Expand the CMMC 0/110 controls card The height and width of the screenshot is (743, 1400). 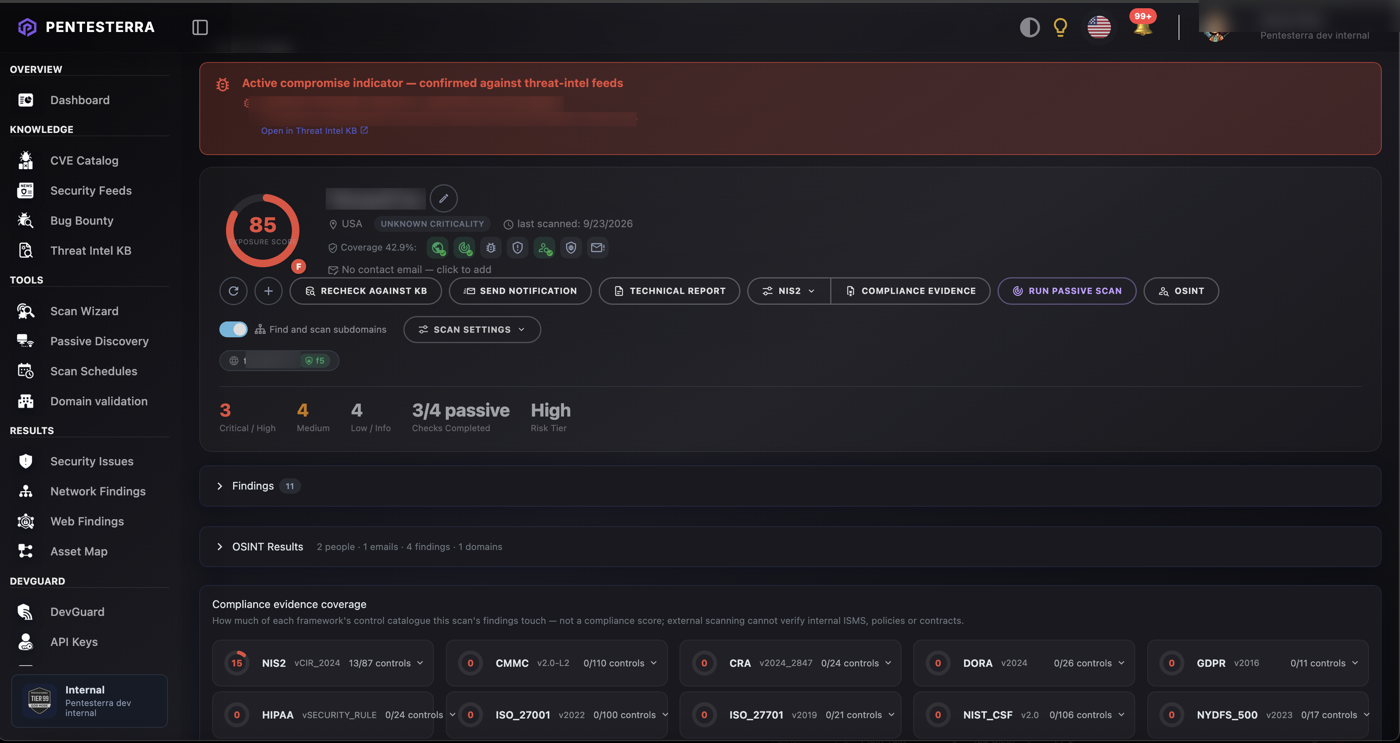[557, 663]
